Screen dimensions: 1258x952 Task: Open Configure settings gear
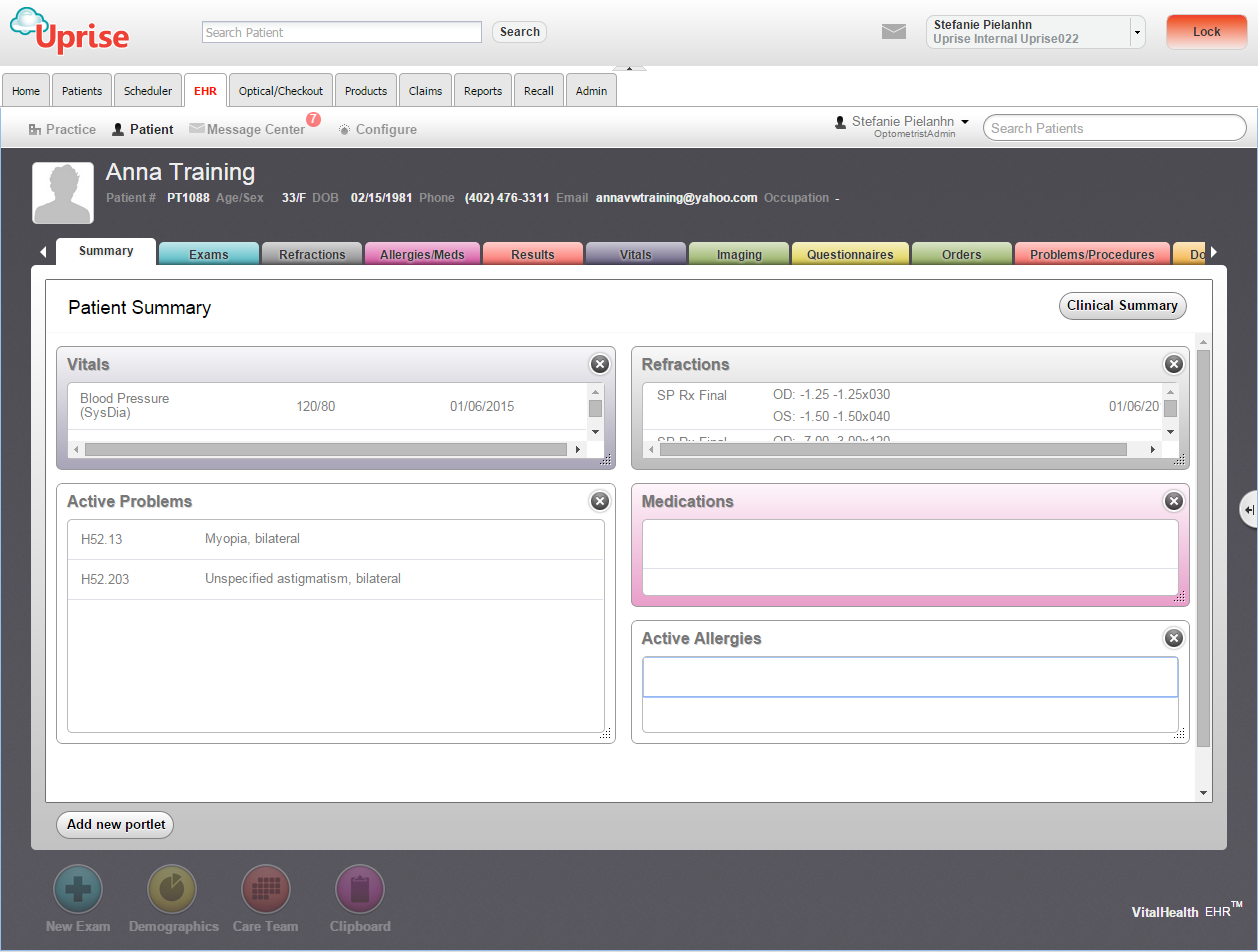click(x=377, y=129)
